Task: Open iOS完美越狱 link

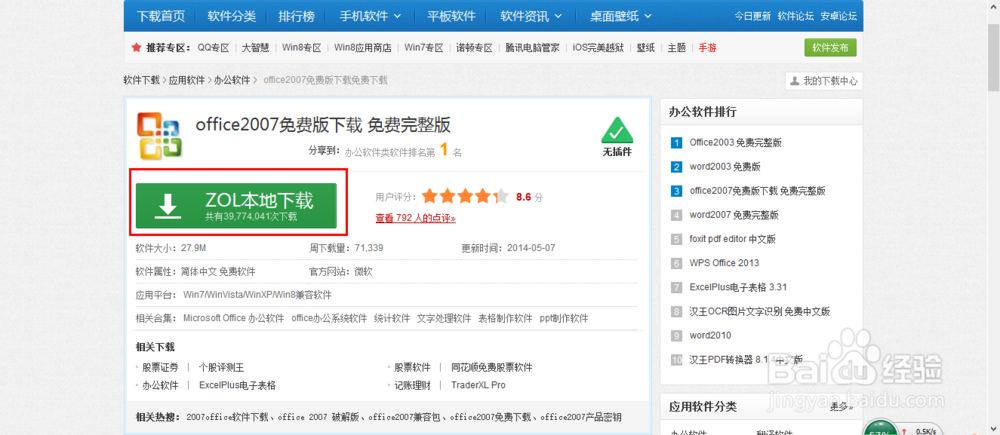Action: click(x=598, y=48)
